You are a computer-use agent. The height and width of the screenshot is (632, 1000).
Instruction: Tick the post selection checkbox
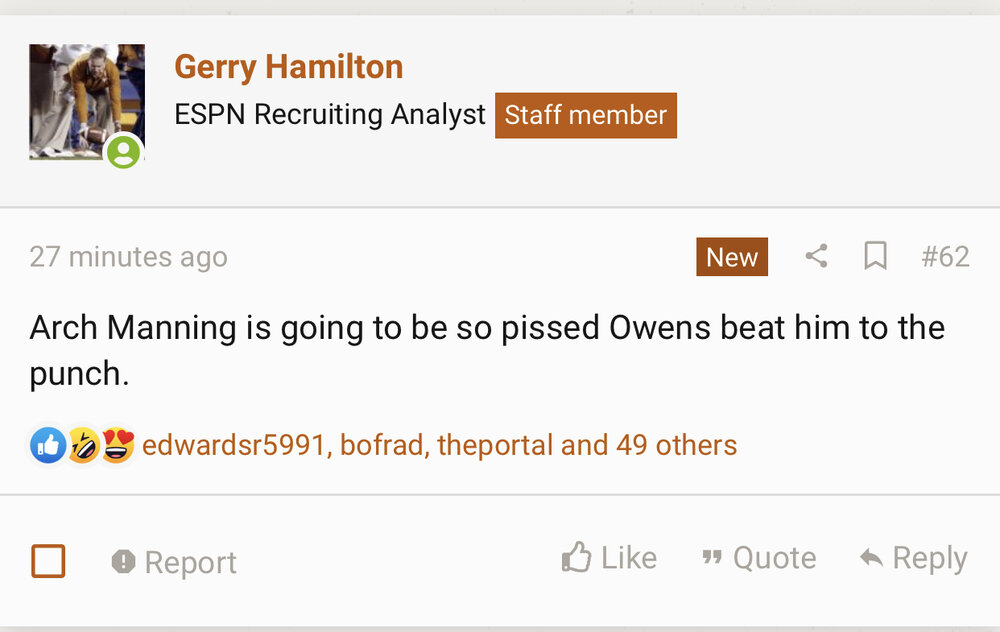pyautogui.click(x=48, y=561)
